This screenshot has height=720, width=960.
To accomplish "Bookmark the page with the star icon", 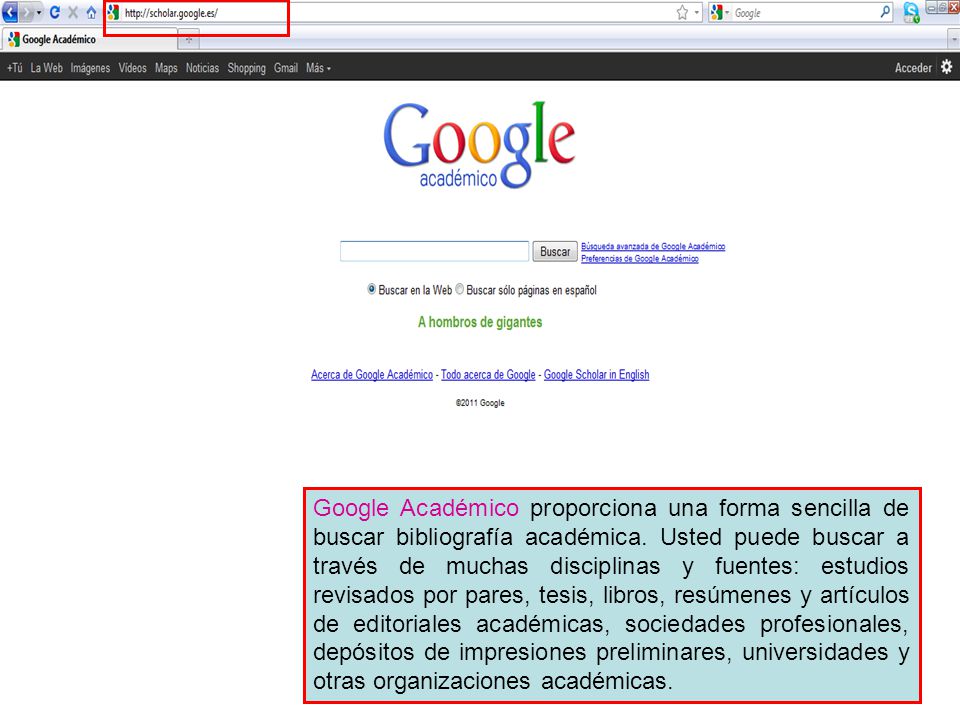I will click(x=682, y=12).
